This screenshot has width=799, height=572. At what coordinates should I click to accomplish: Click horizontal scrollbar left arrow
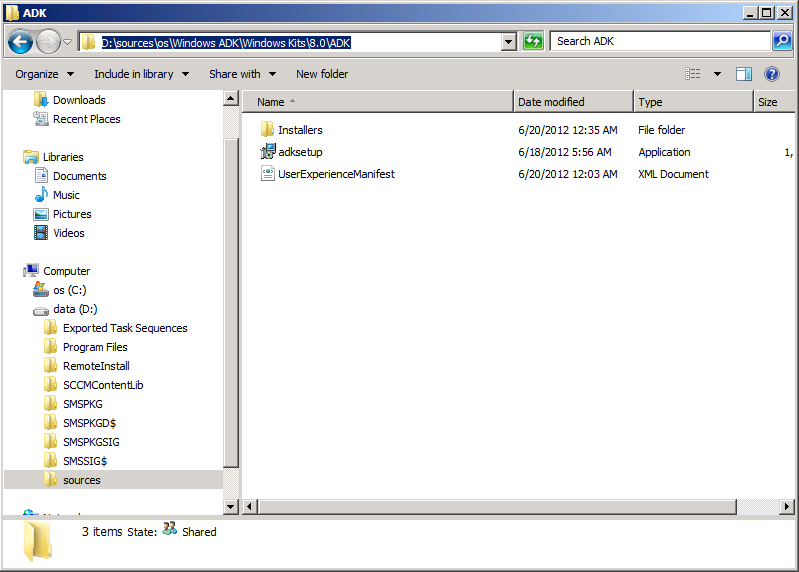[250, 507]
